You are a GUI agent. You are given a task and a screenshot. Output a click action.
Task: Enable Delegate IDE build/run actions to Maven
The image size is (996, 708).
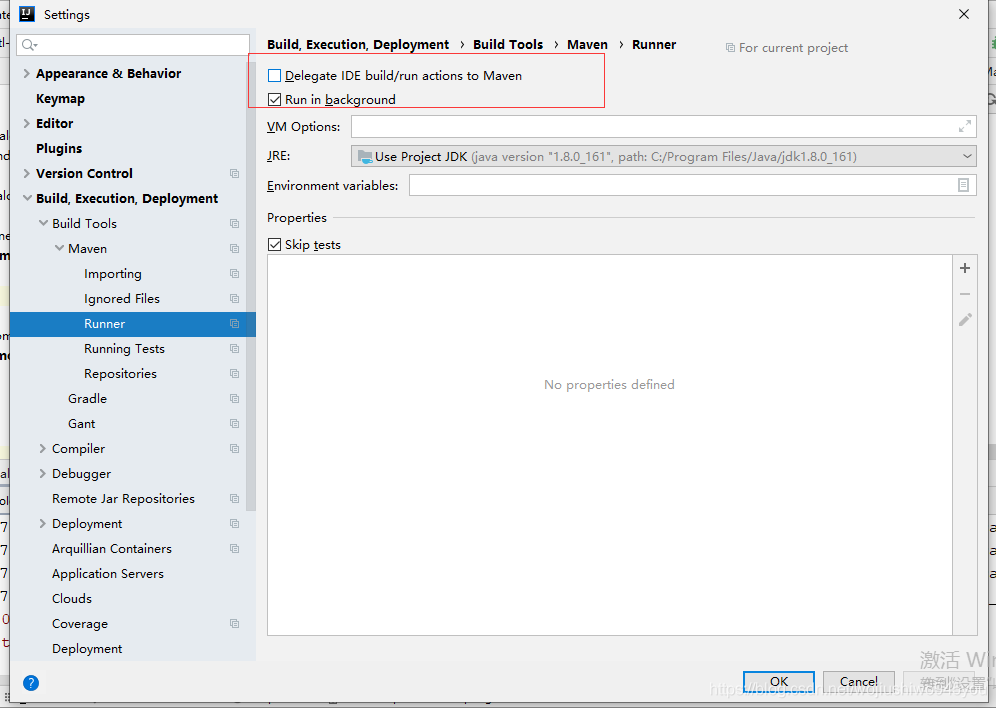(x=275, y=75)
